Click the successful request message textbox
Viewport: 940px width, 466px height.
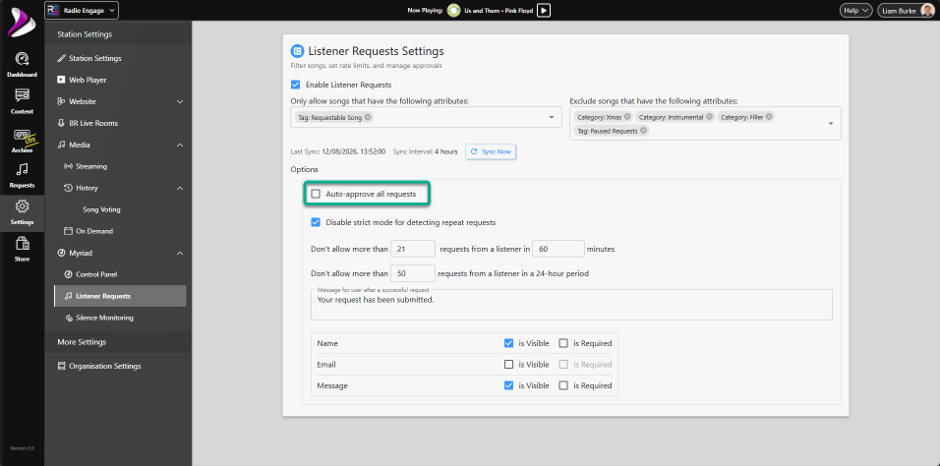[571, 305]
